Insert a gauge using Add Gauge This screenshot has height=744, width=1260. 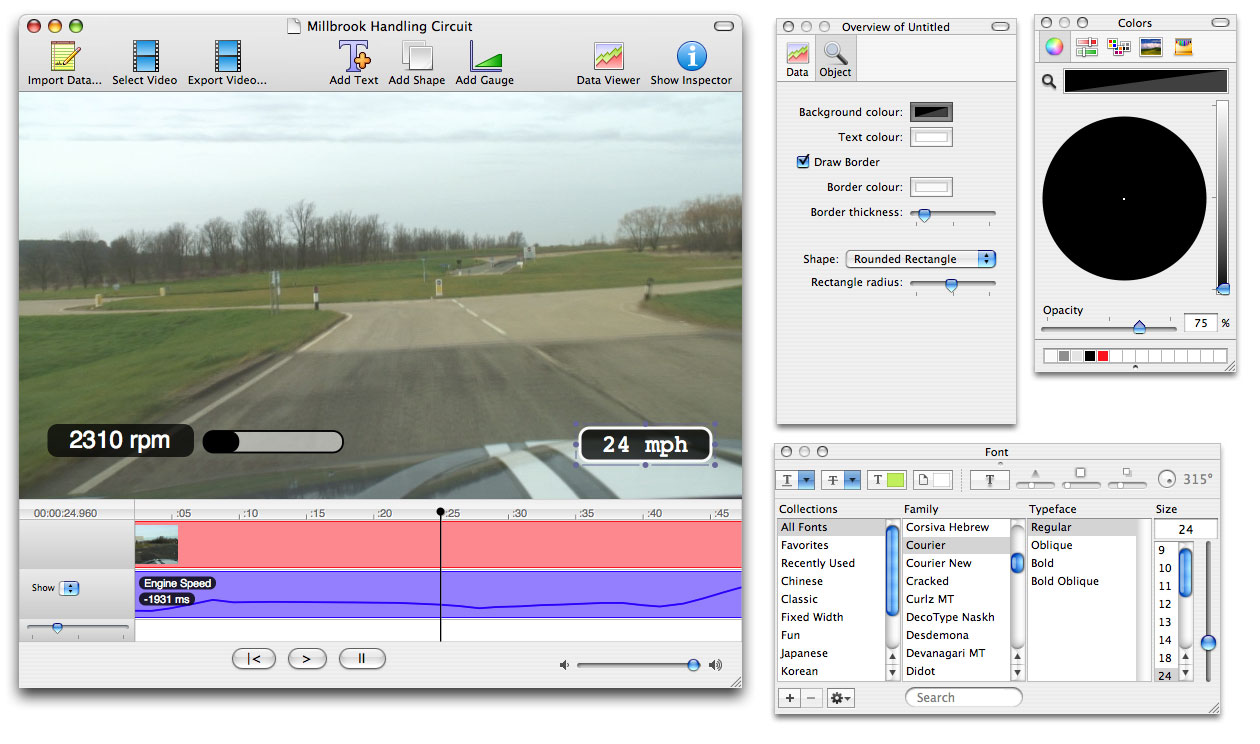point(485,56)
